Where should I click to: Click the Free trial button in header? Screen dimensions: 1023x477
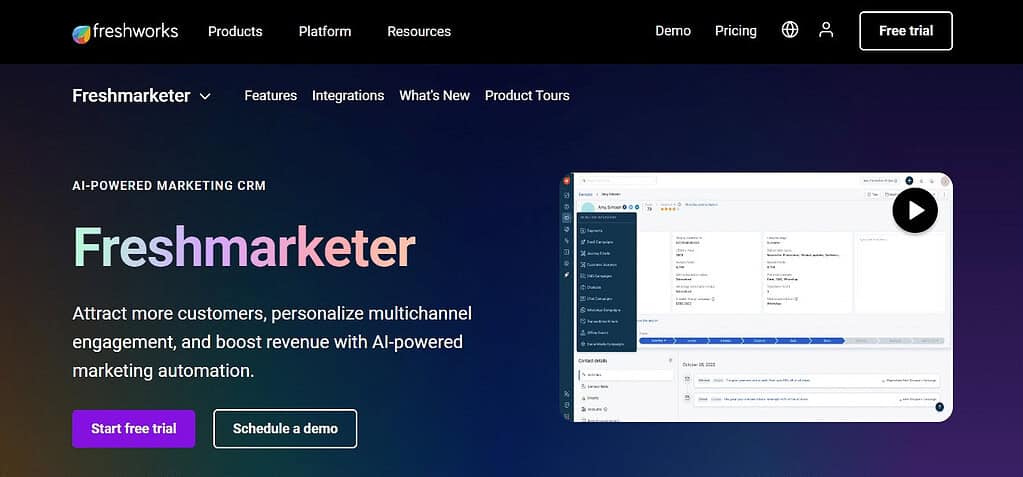click(906, 31)
